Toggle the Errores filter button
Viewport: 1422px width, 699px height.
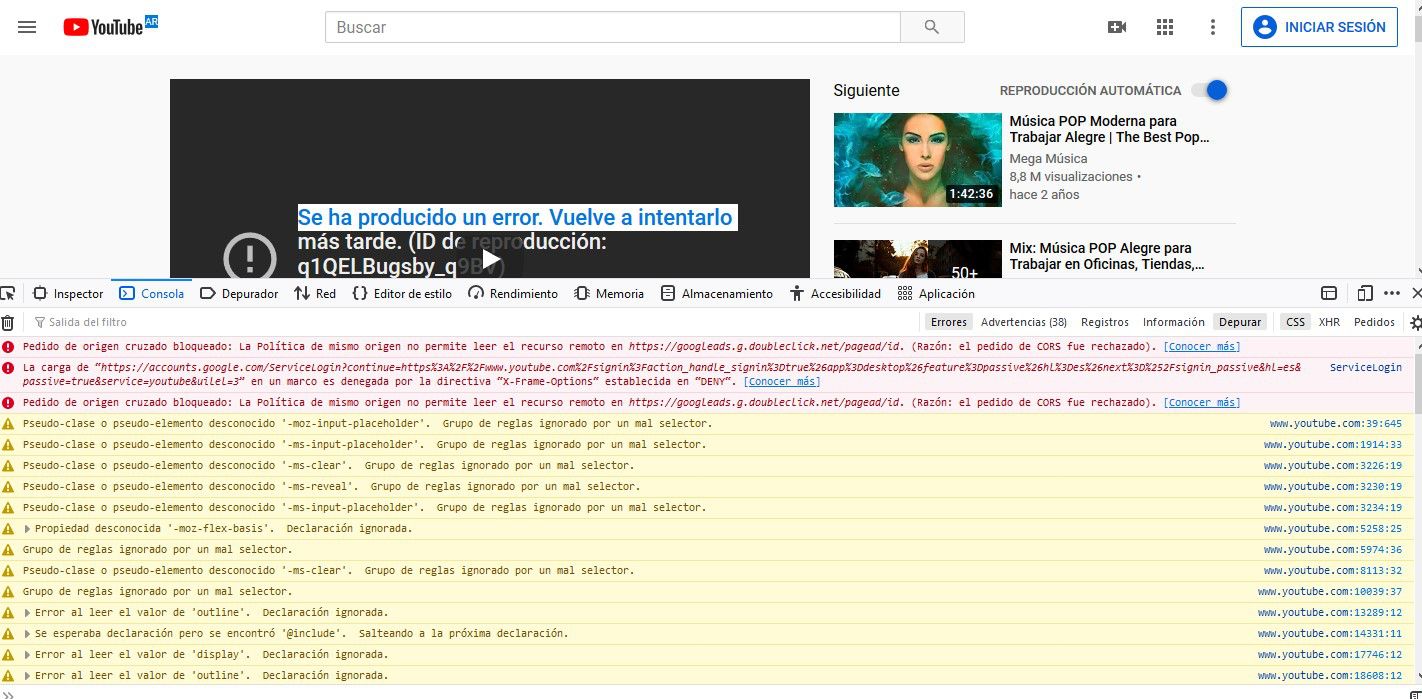coord(949,322)
